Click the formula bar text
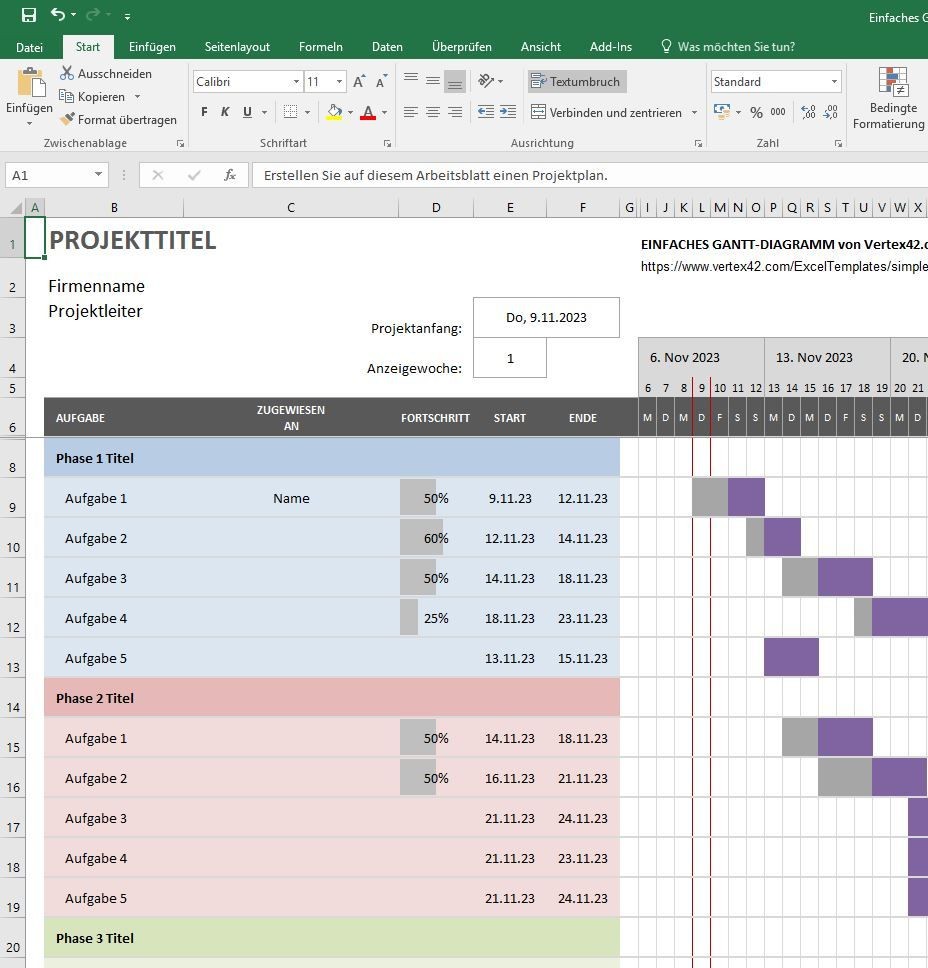928x968 pixels. point(435,175)
